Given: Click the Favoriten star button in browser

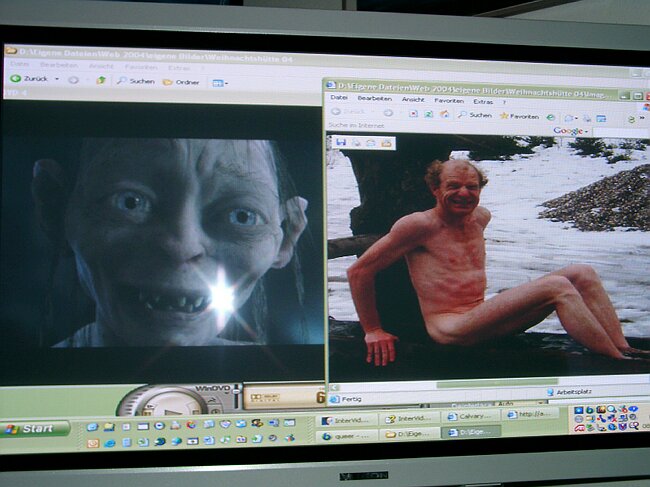Looking at the screenshot, I should [x=519, y=116].
